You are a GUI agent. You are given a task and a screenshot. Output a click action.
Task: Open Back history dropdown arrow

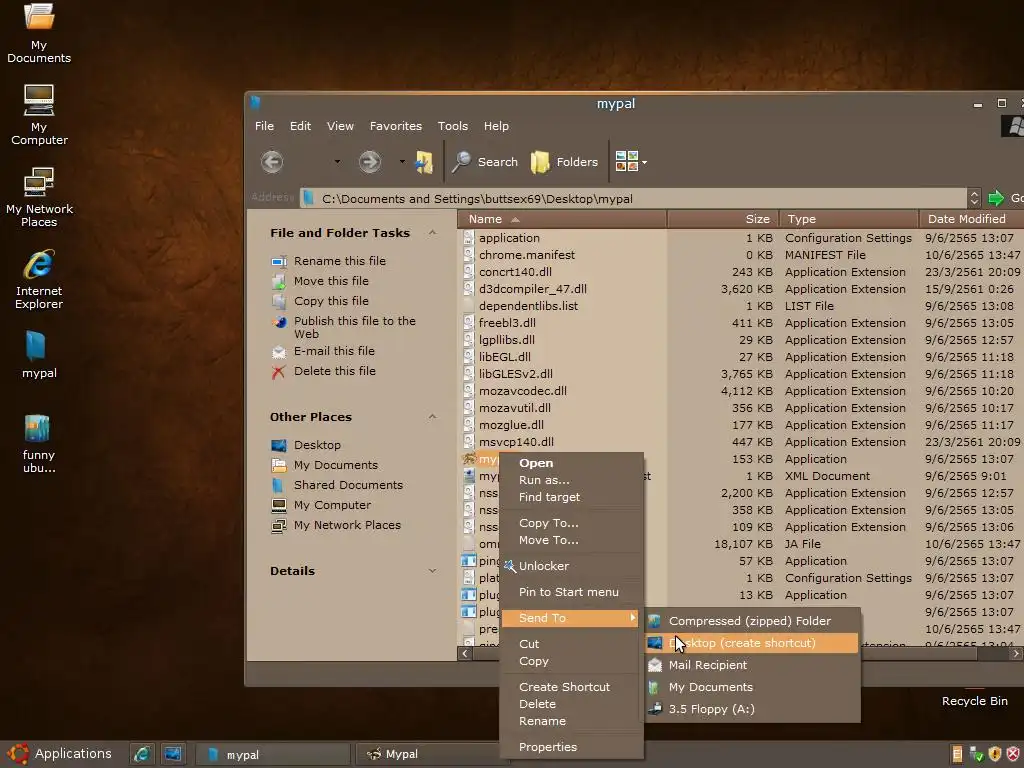(x=337, y=161)
